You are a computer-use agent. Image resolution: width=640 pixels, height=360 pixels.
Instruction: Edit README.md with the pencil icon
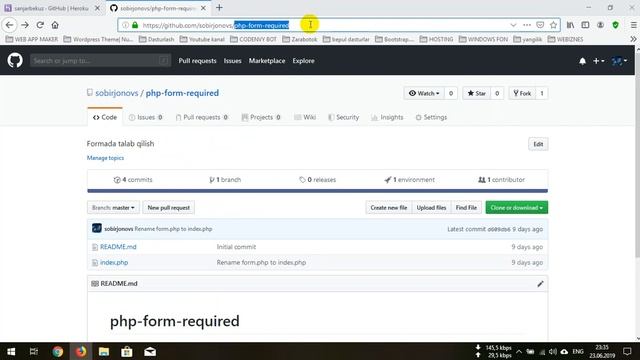pyautogui.click(x=540, y=284)
